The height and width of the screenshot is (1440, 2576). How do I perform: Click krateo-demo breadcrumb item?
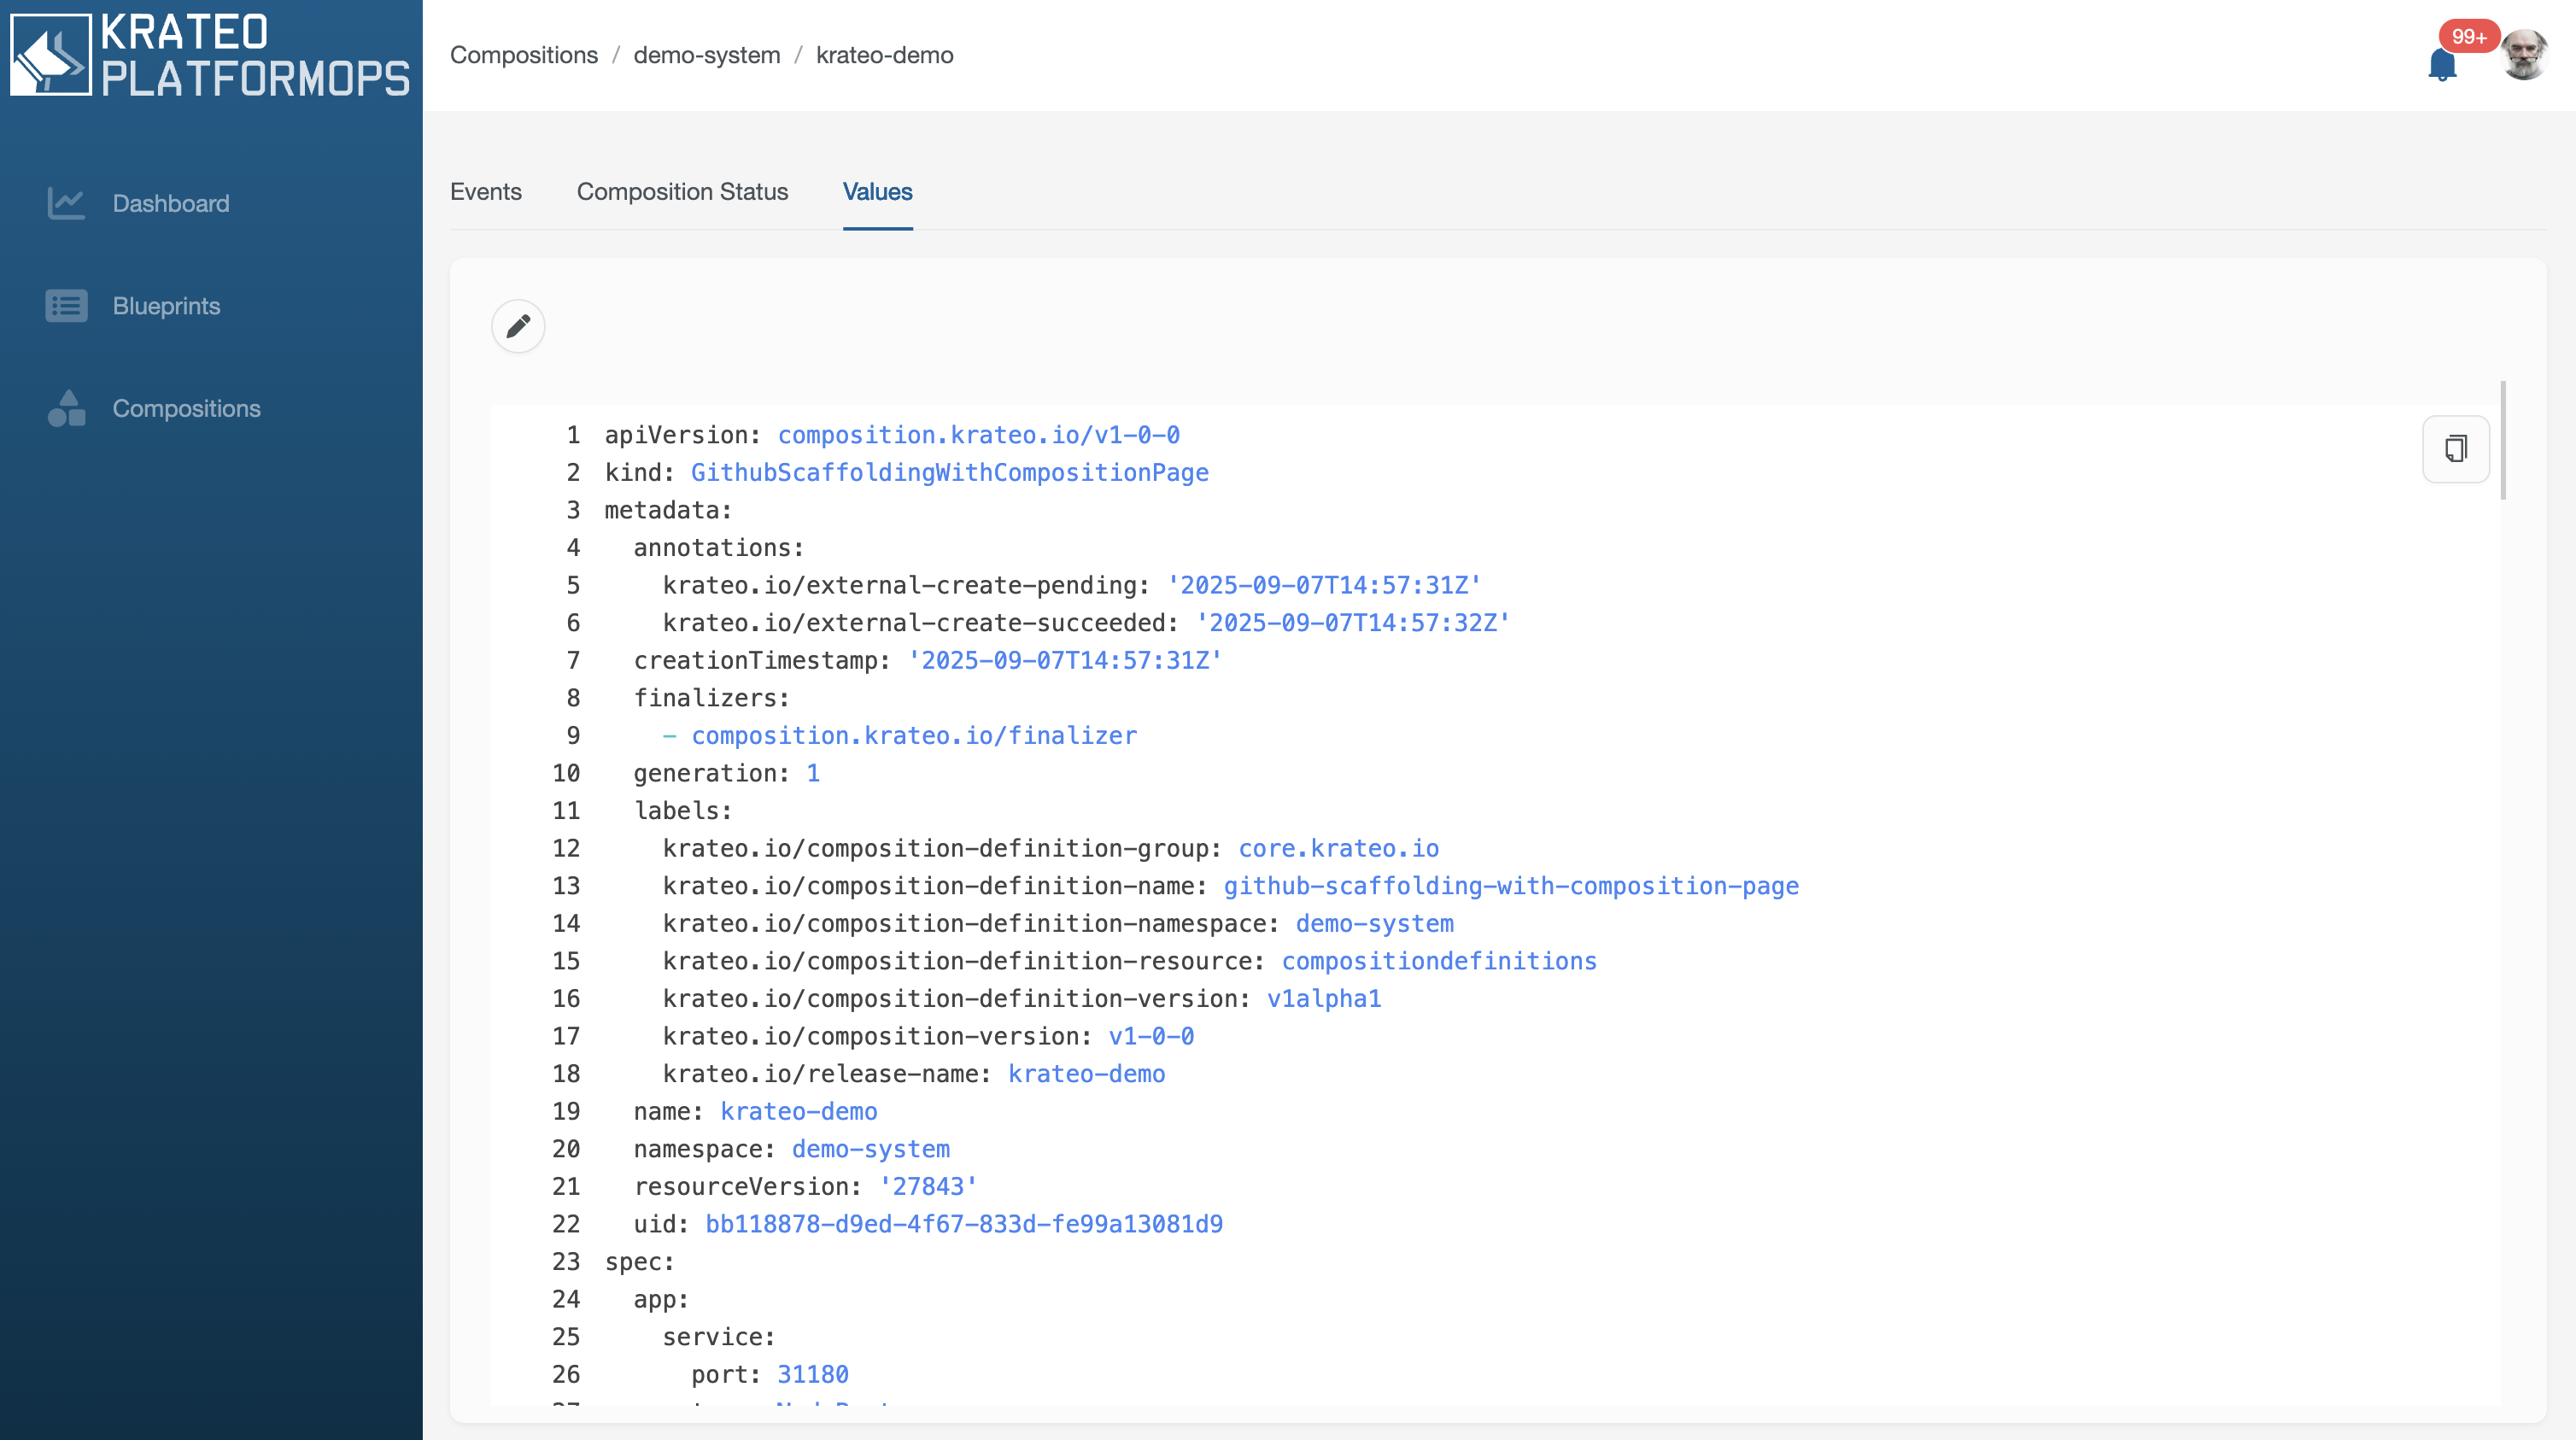click(x=885, y=55)
